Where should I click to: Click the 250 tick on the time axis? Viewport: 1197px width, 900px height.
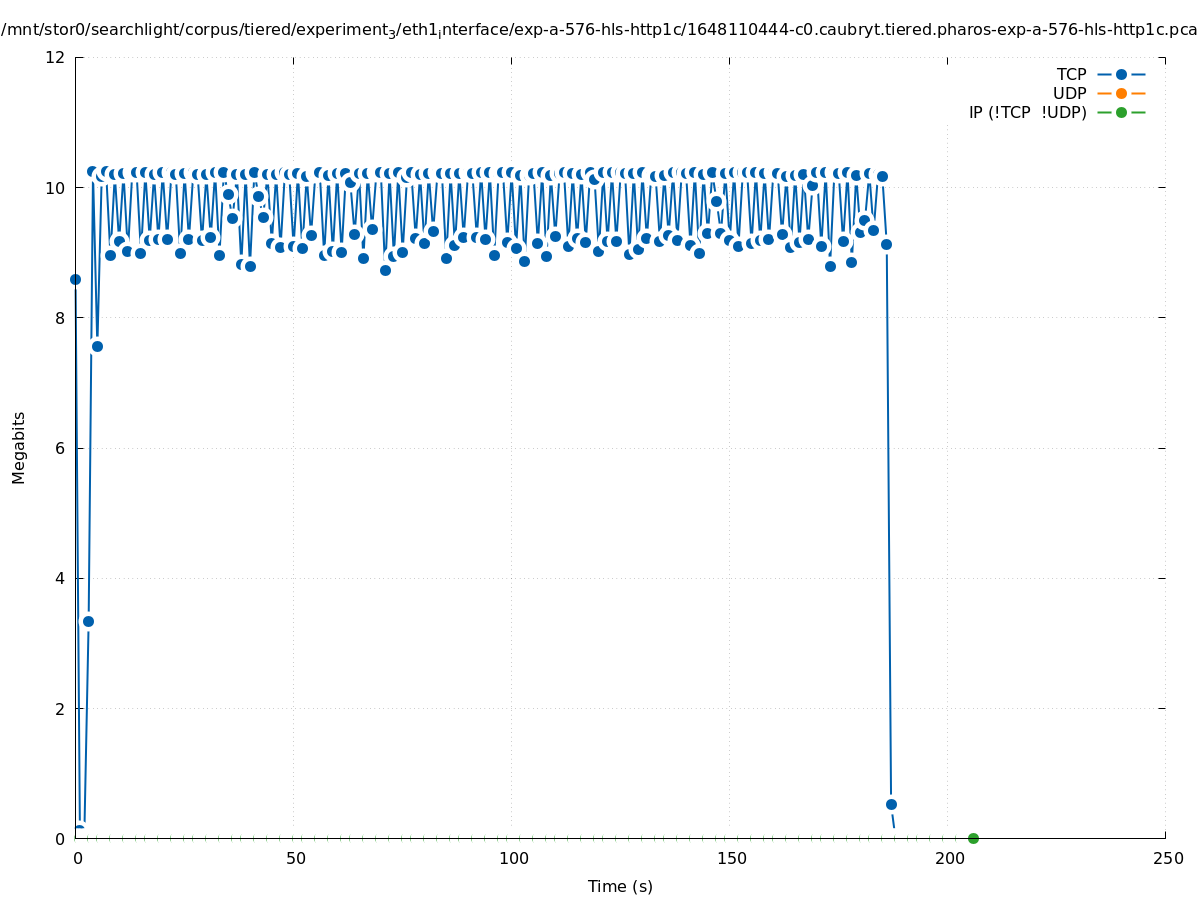coord(1166,858)
